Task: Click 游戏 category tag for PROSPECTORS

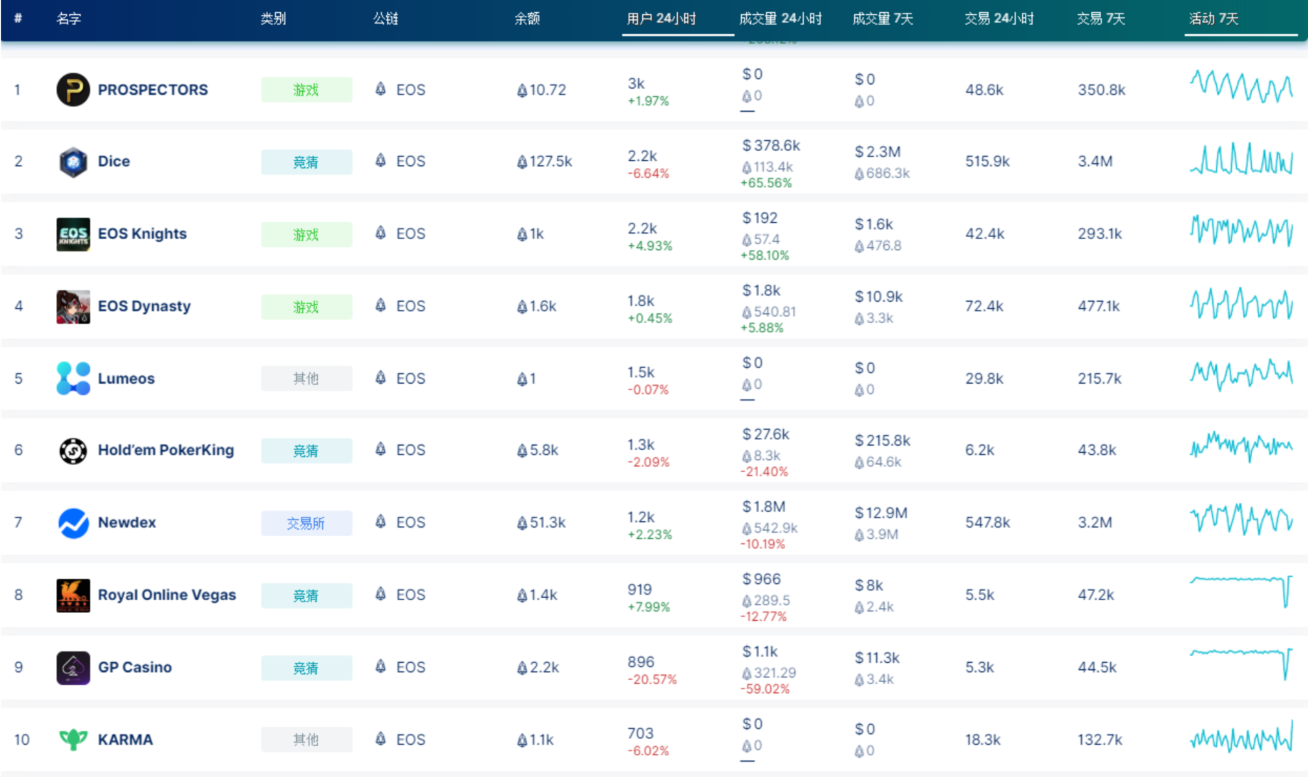Action: pos(307,90)
